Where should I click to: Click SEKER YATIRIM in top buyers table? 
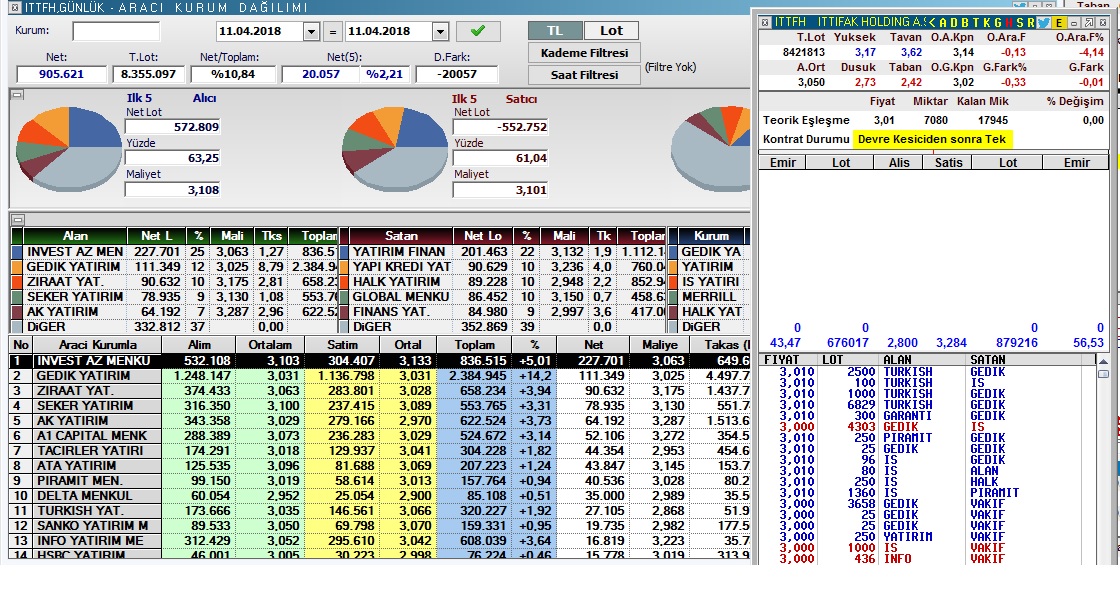pyautogui.click(x=175, y=296)
